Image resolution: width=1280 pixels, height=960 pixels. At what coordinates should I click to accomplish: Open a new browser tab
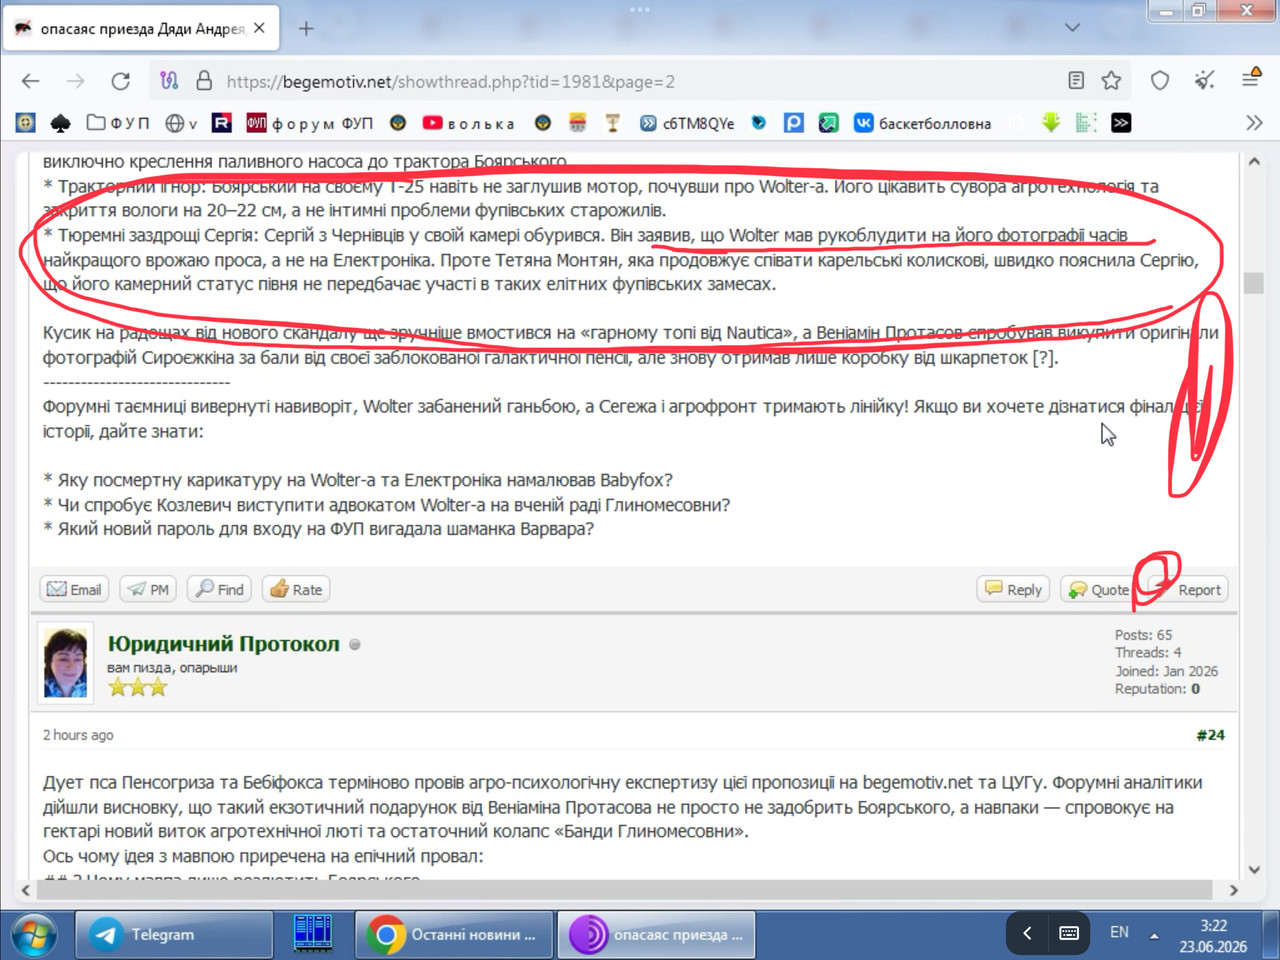(x=306, y=29)
